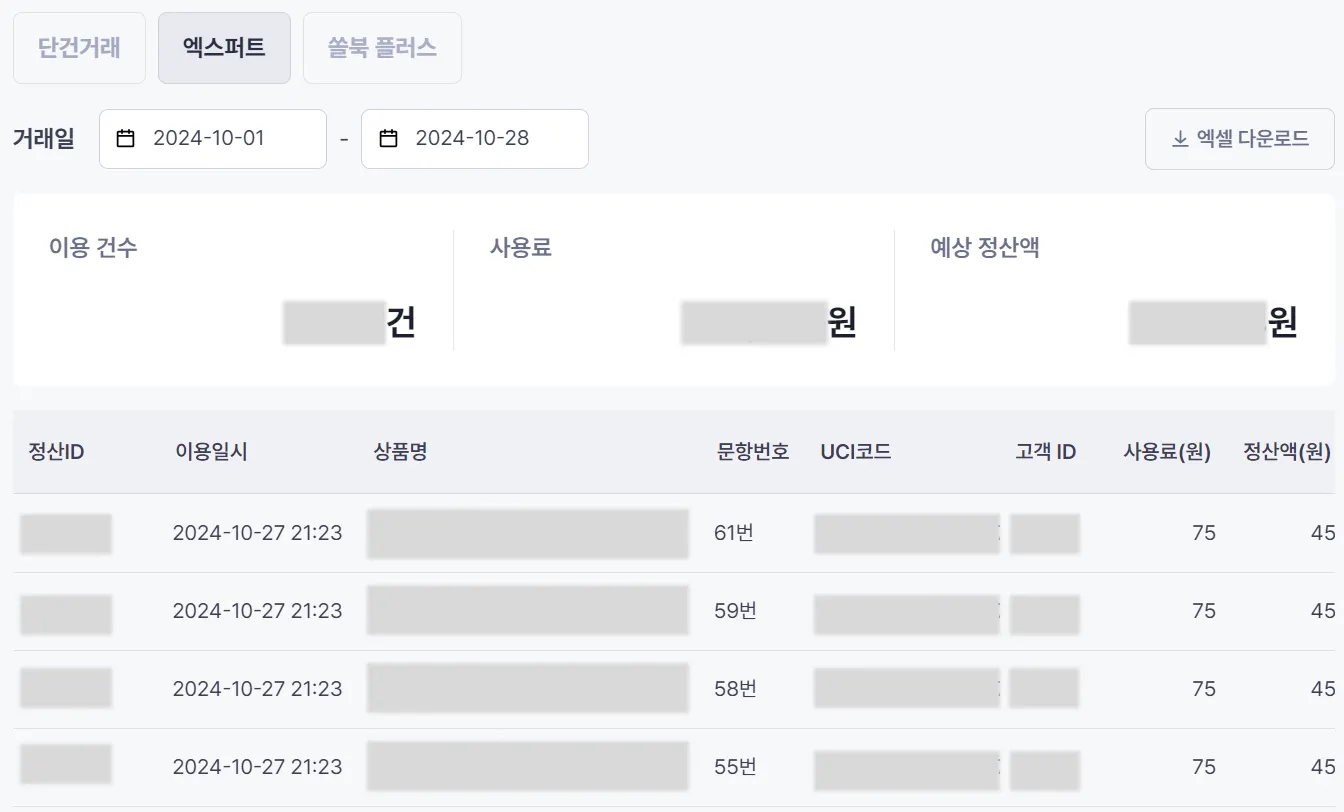Open the start date field 2024-10-01
Viewport: 1344px width, 812px height.
213,139
